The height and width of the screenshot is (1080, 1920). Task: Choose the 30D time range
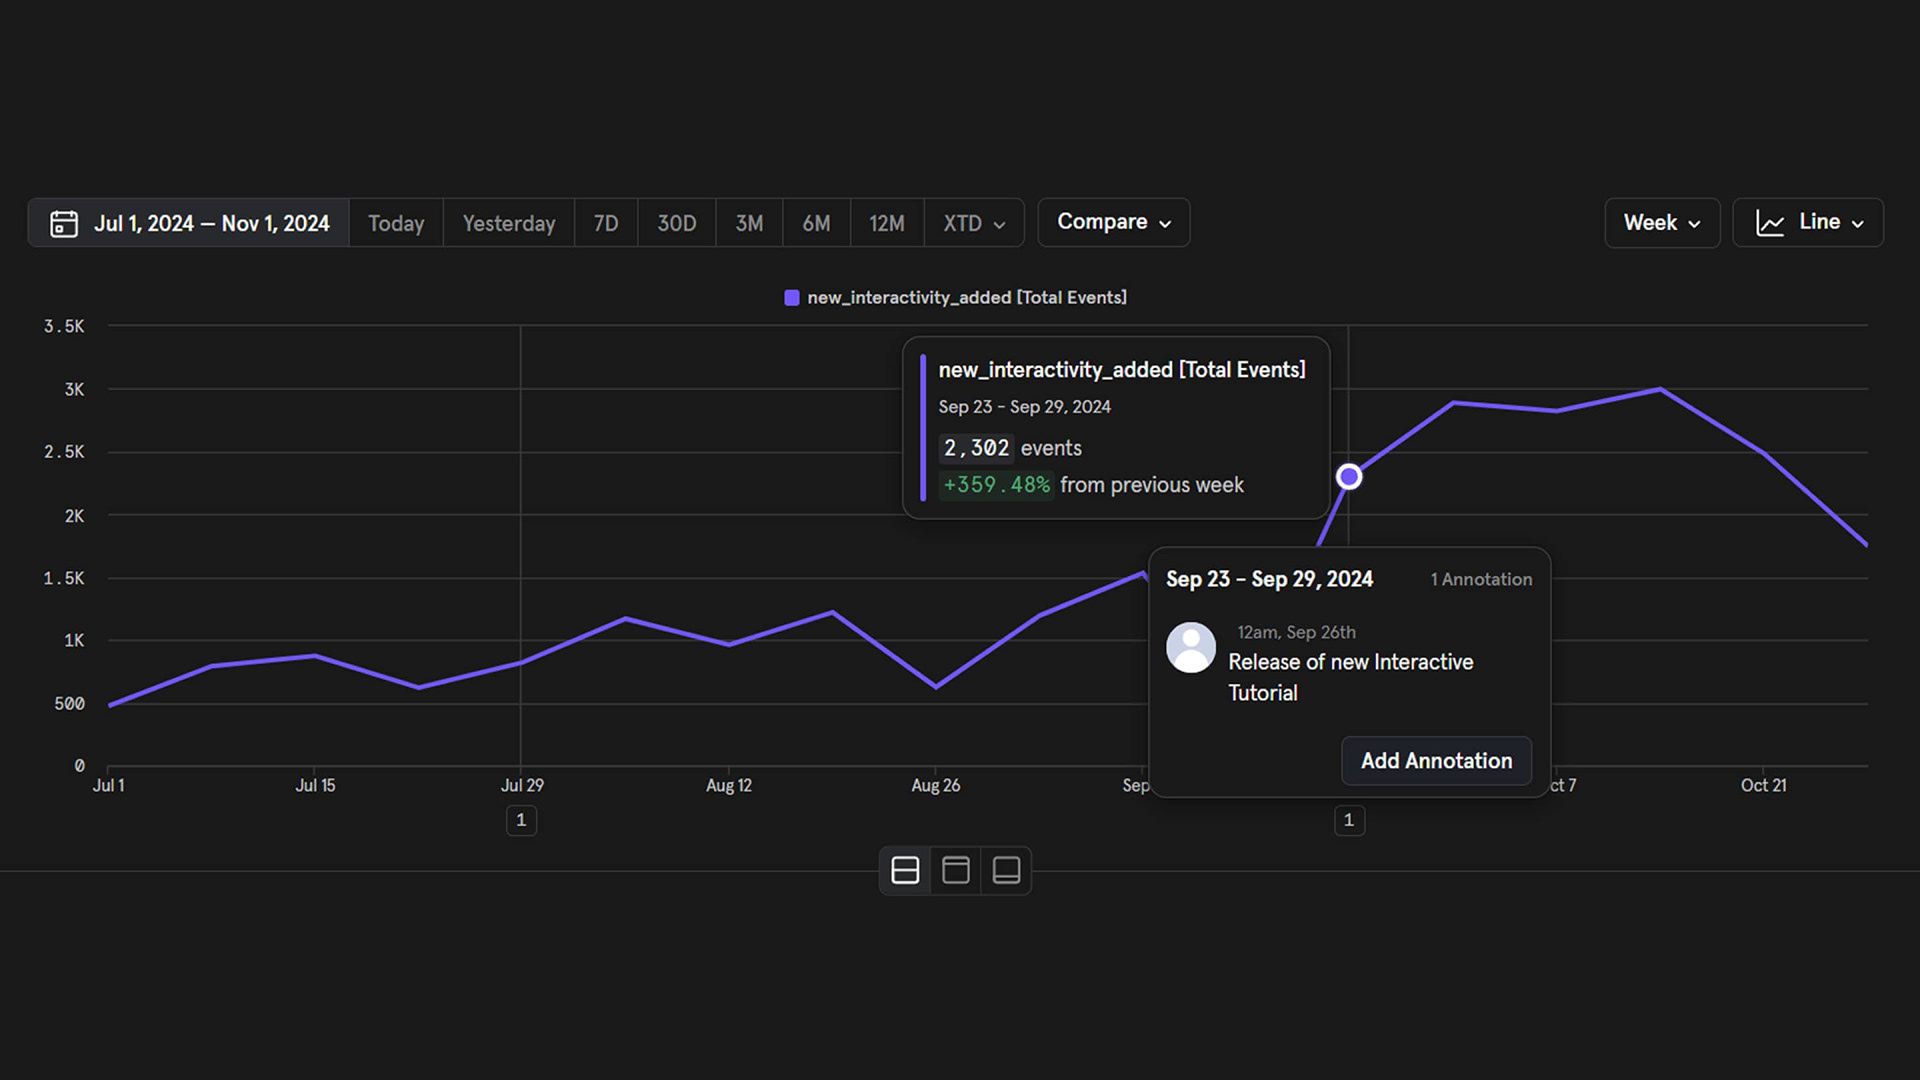tap(677, 223)
